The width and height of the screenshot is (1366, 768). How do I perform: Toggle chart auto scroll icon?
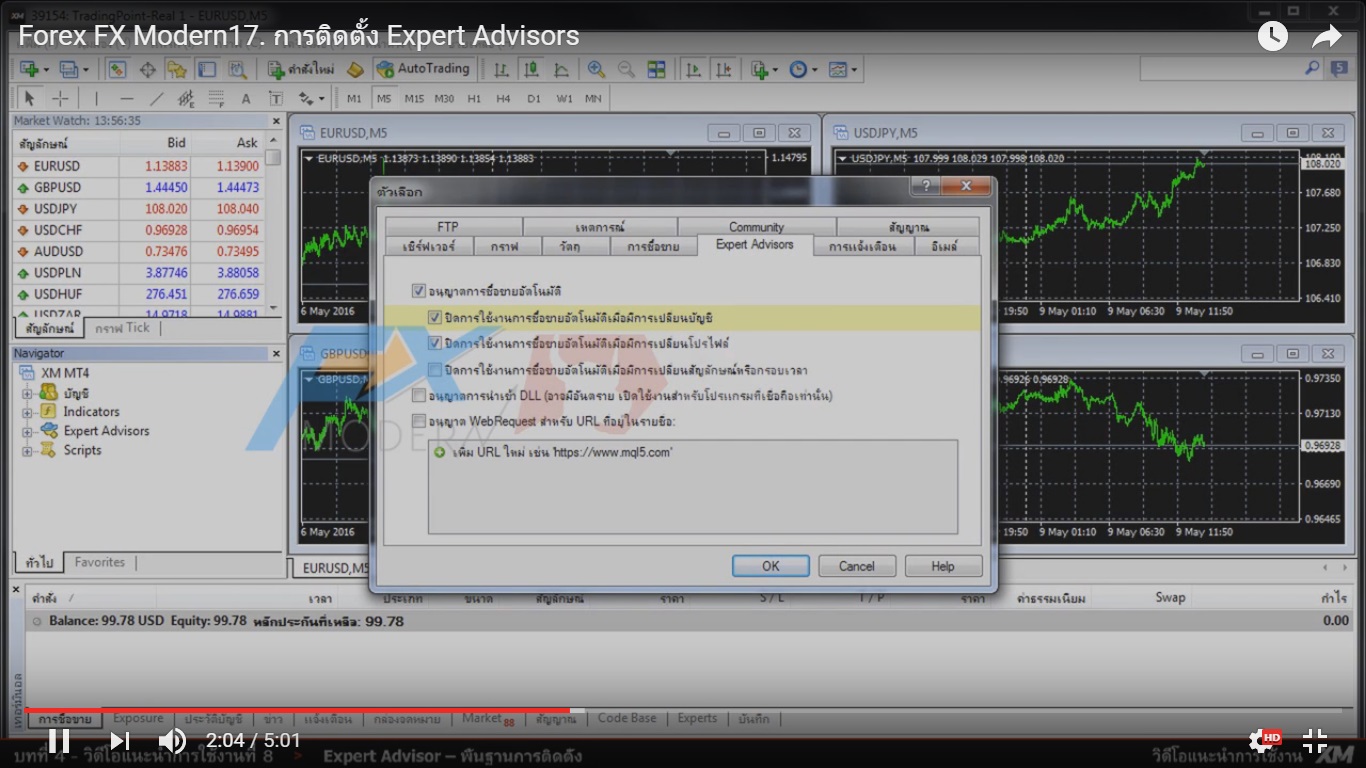[693, 69]
